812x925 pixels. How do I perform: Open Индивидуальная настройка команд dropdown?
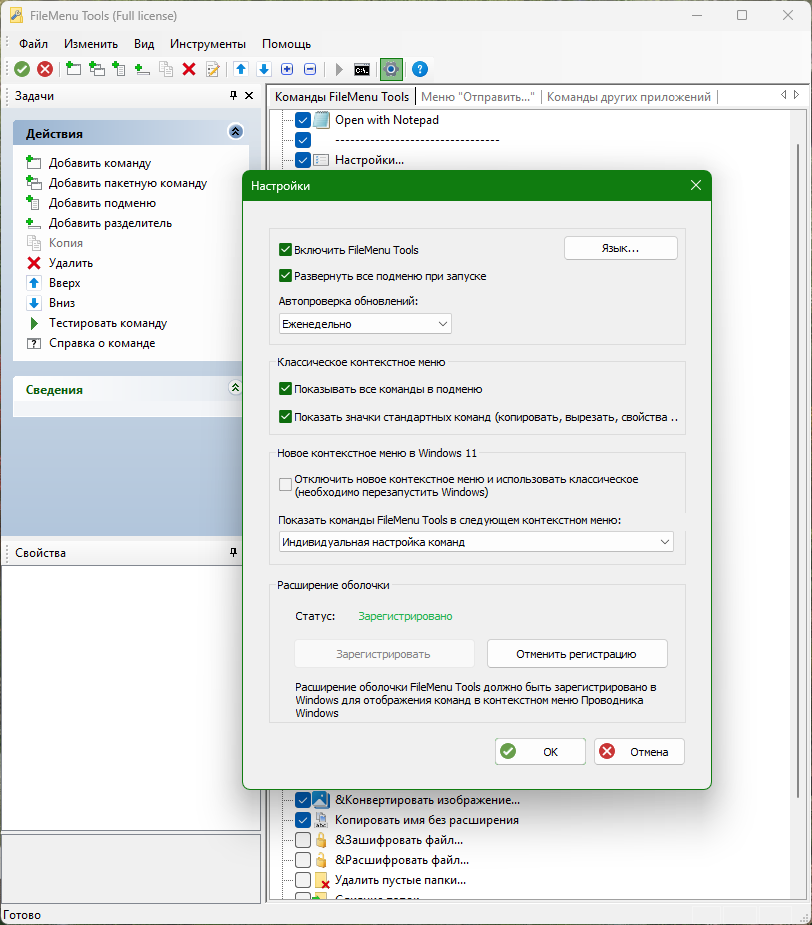[476, 542]
